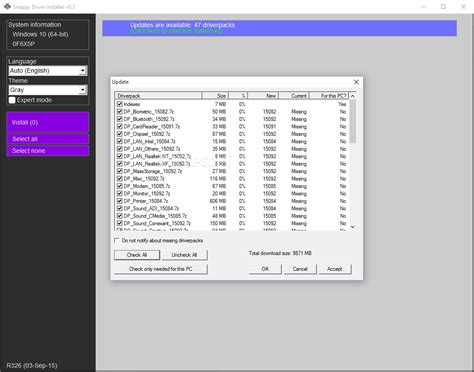
Task: Click the Check All button
Action: click(137, 255)
